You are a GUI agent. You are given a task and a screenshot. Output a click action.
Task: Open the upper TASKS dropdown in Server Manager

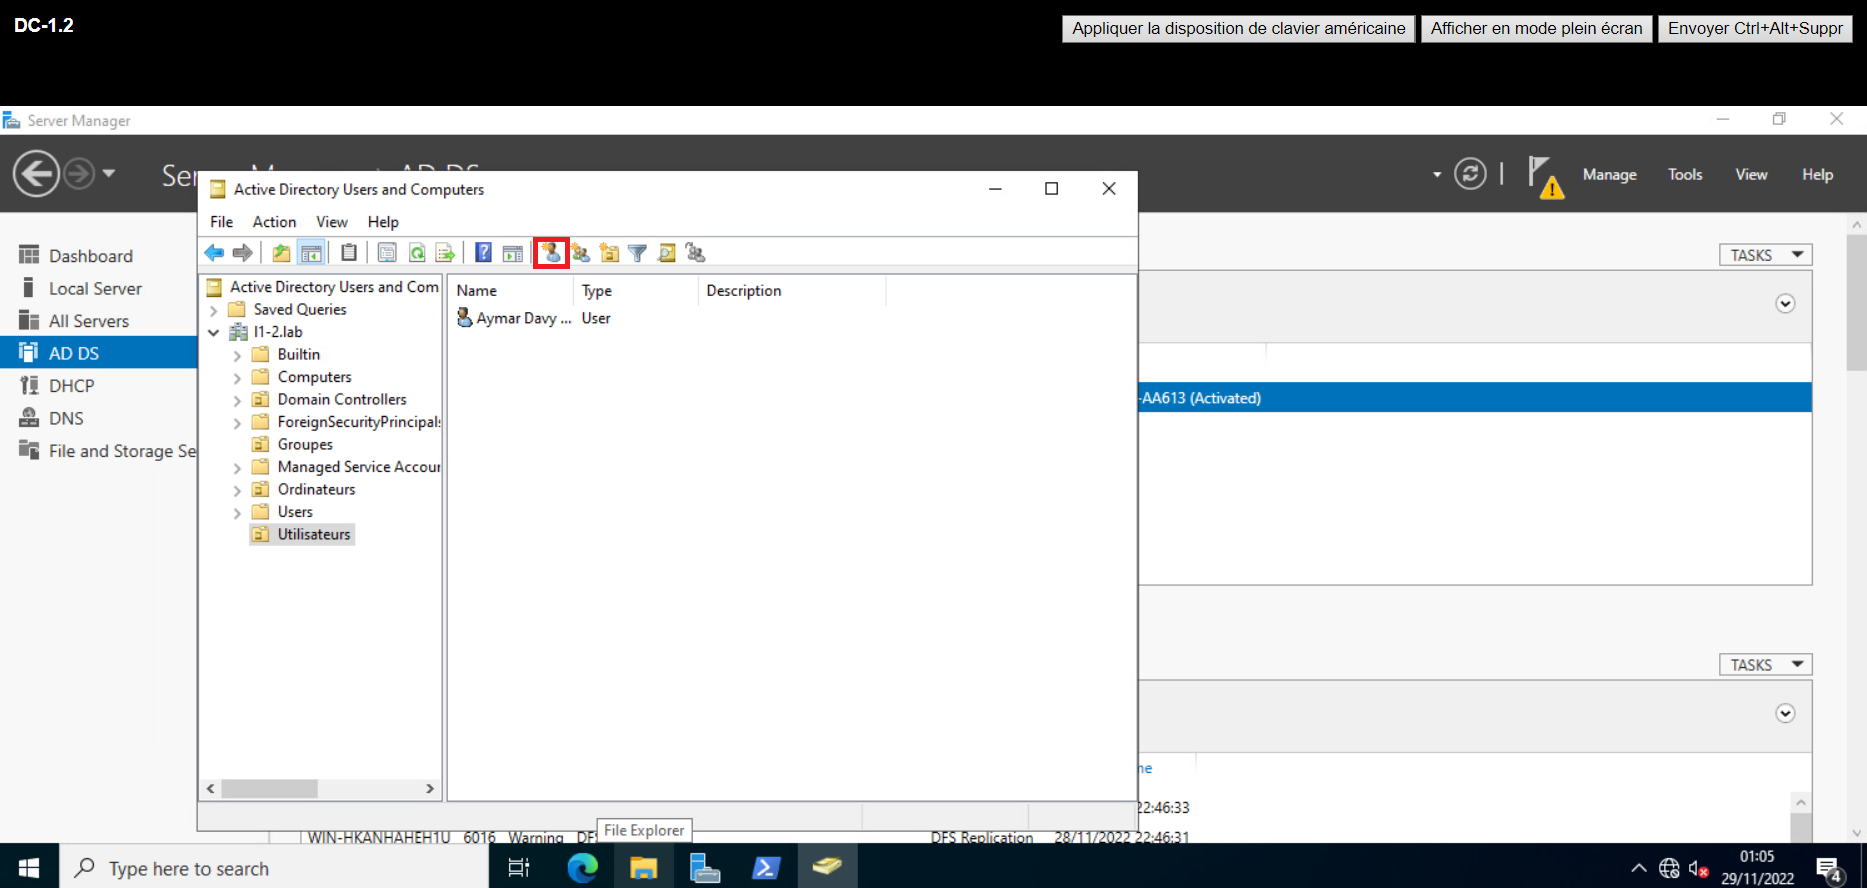click(1765, 255)
